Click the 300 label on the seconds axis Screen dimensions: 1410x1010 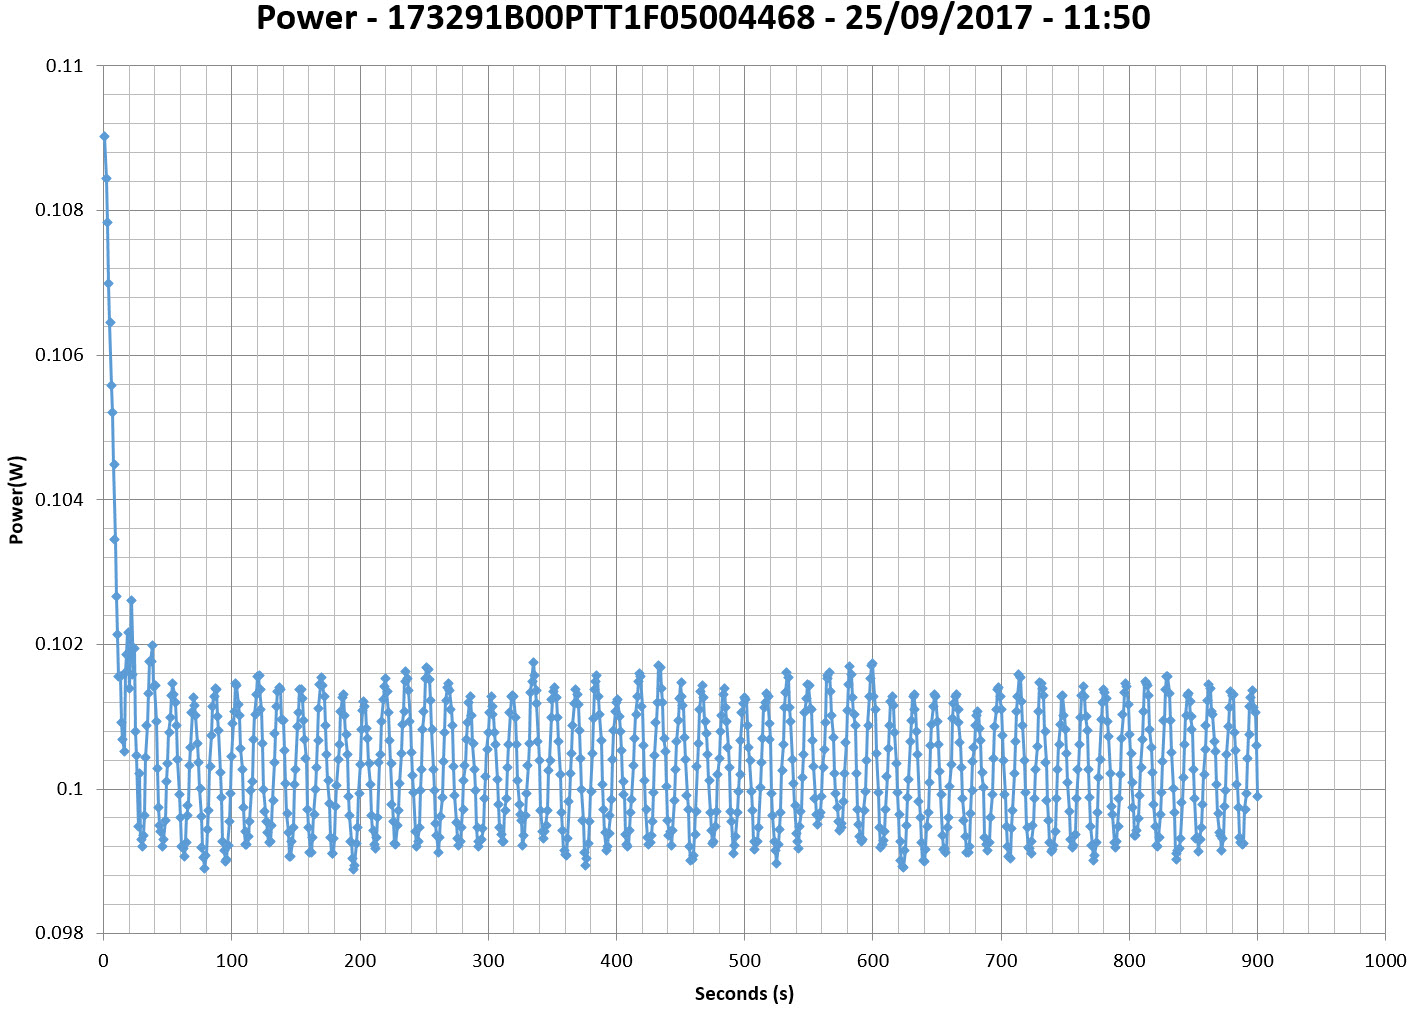click(x=488, y=961)
